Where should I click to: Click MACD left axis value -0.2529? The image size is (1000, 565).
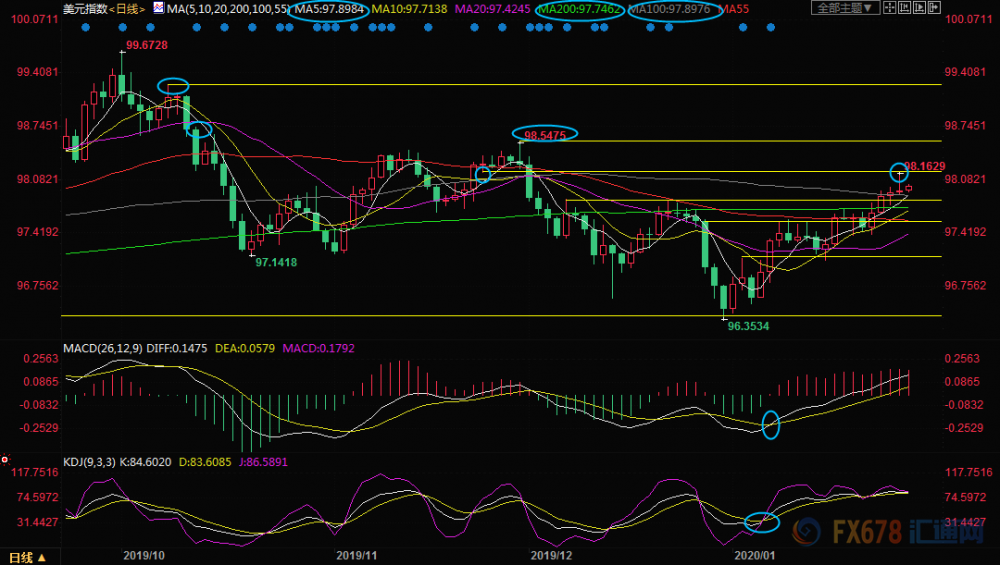coord(39,428)
